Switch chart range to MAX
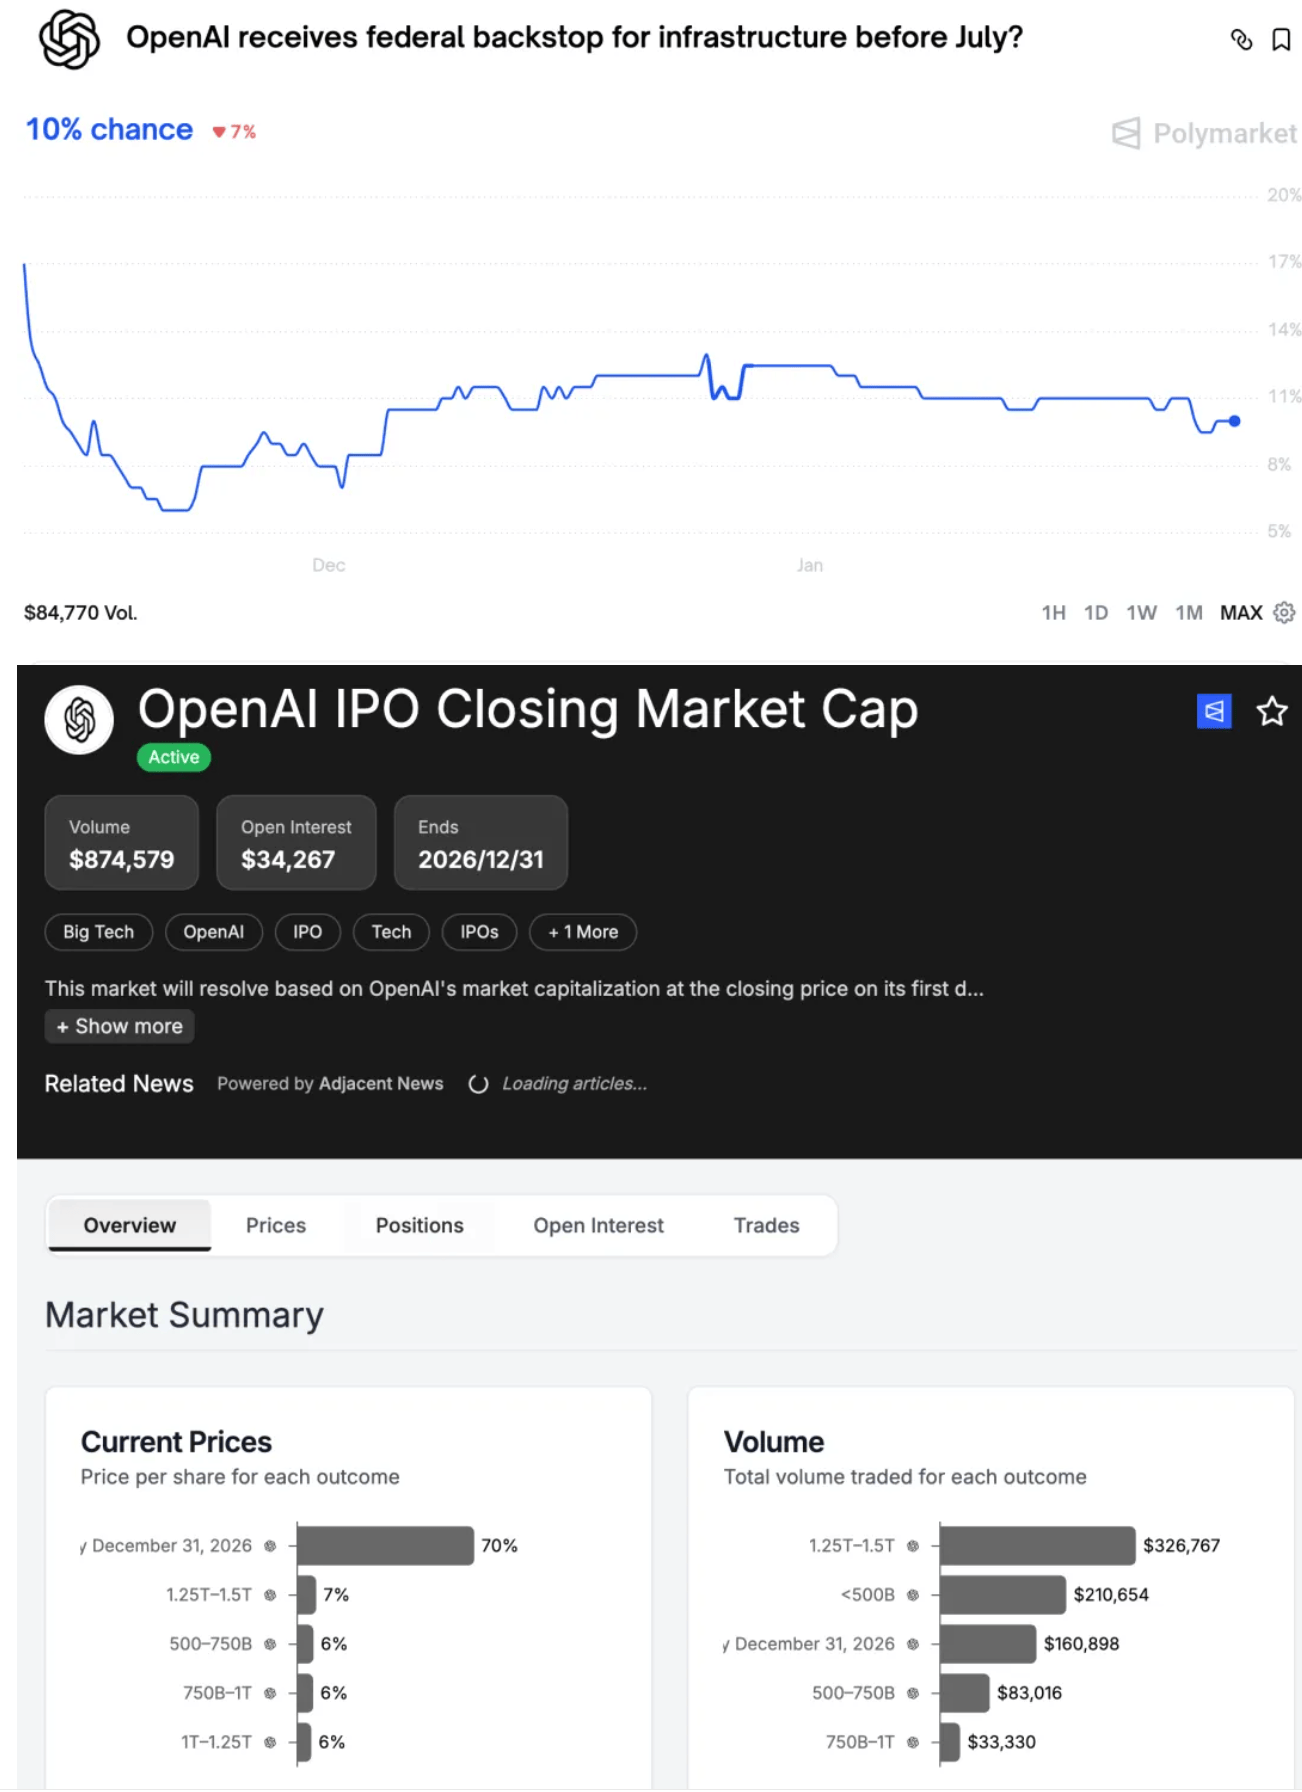 (1241, 613)
